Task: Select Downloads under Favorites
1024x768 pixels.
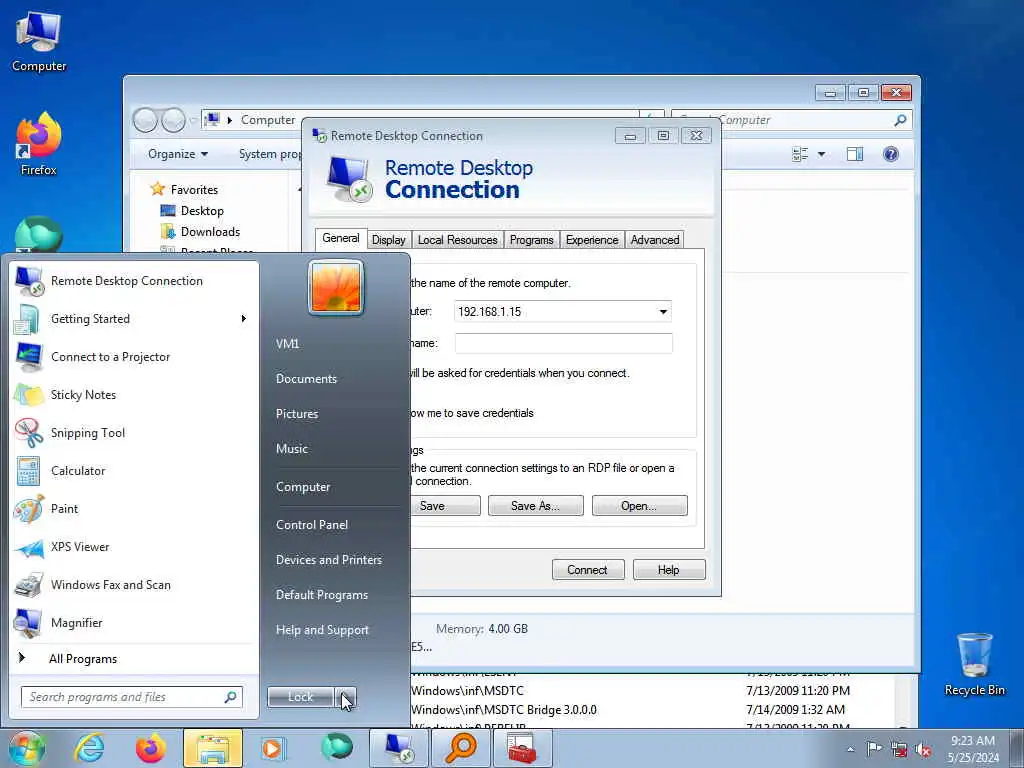Action: point(200,232)
